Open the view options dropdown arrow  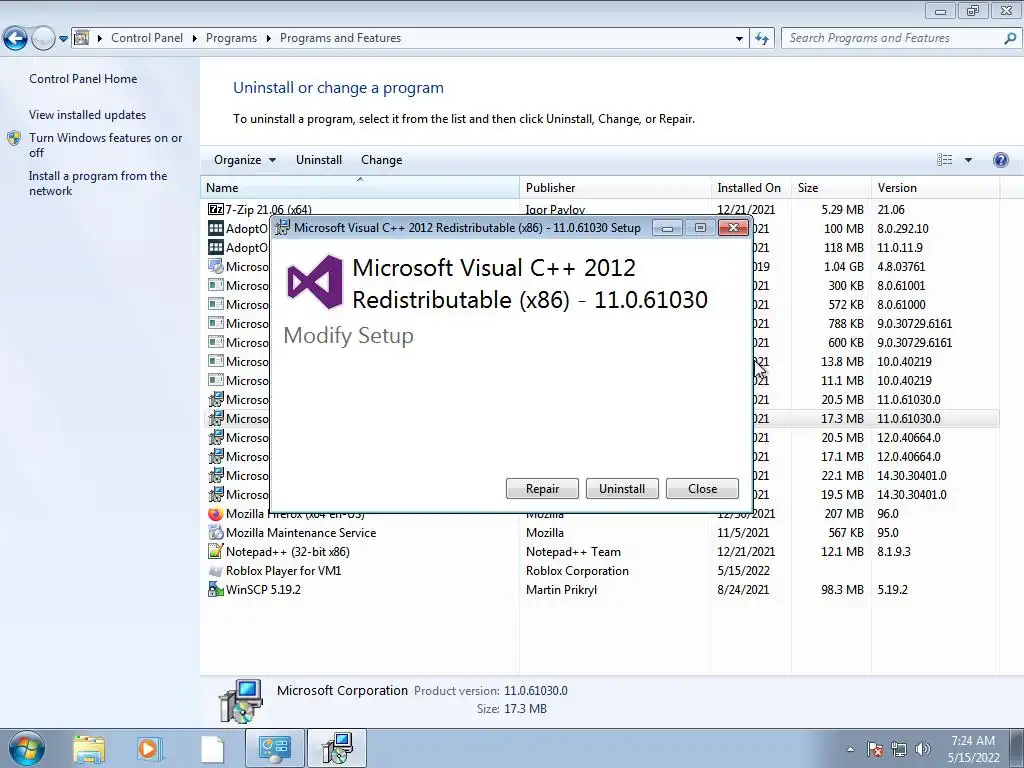[x=968, y=160]
